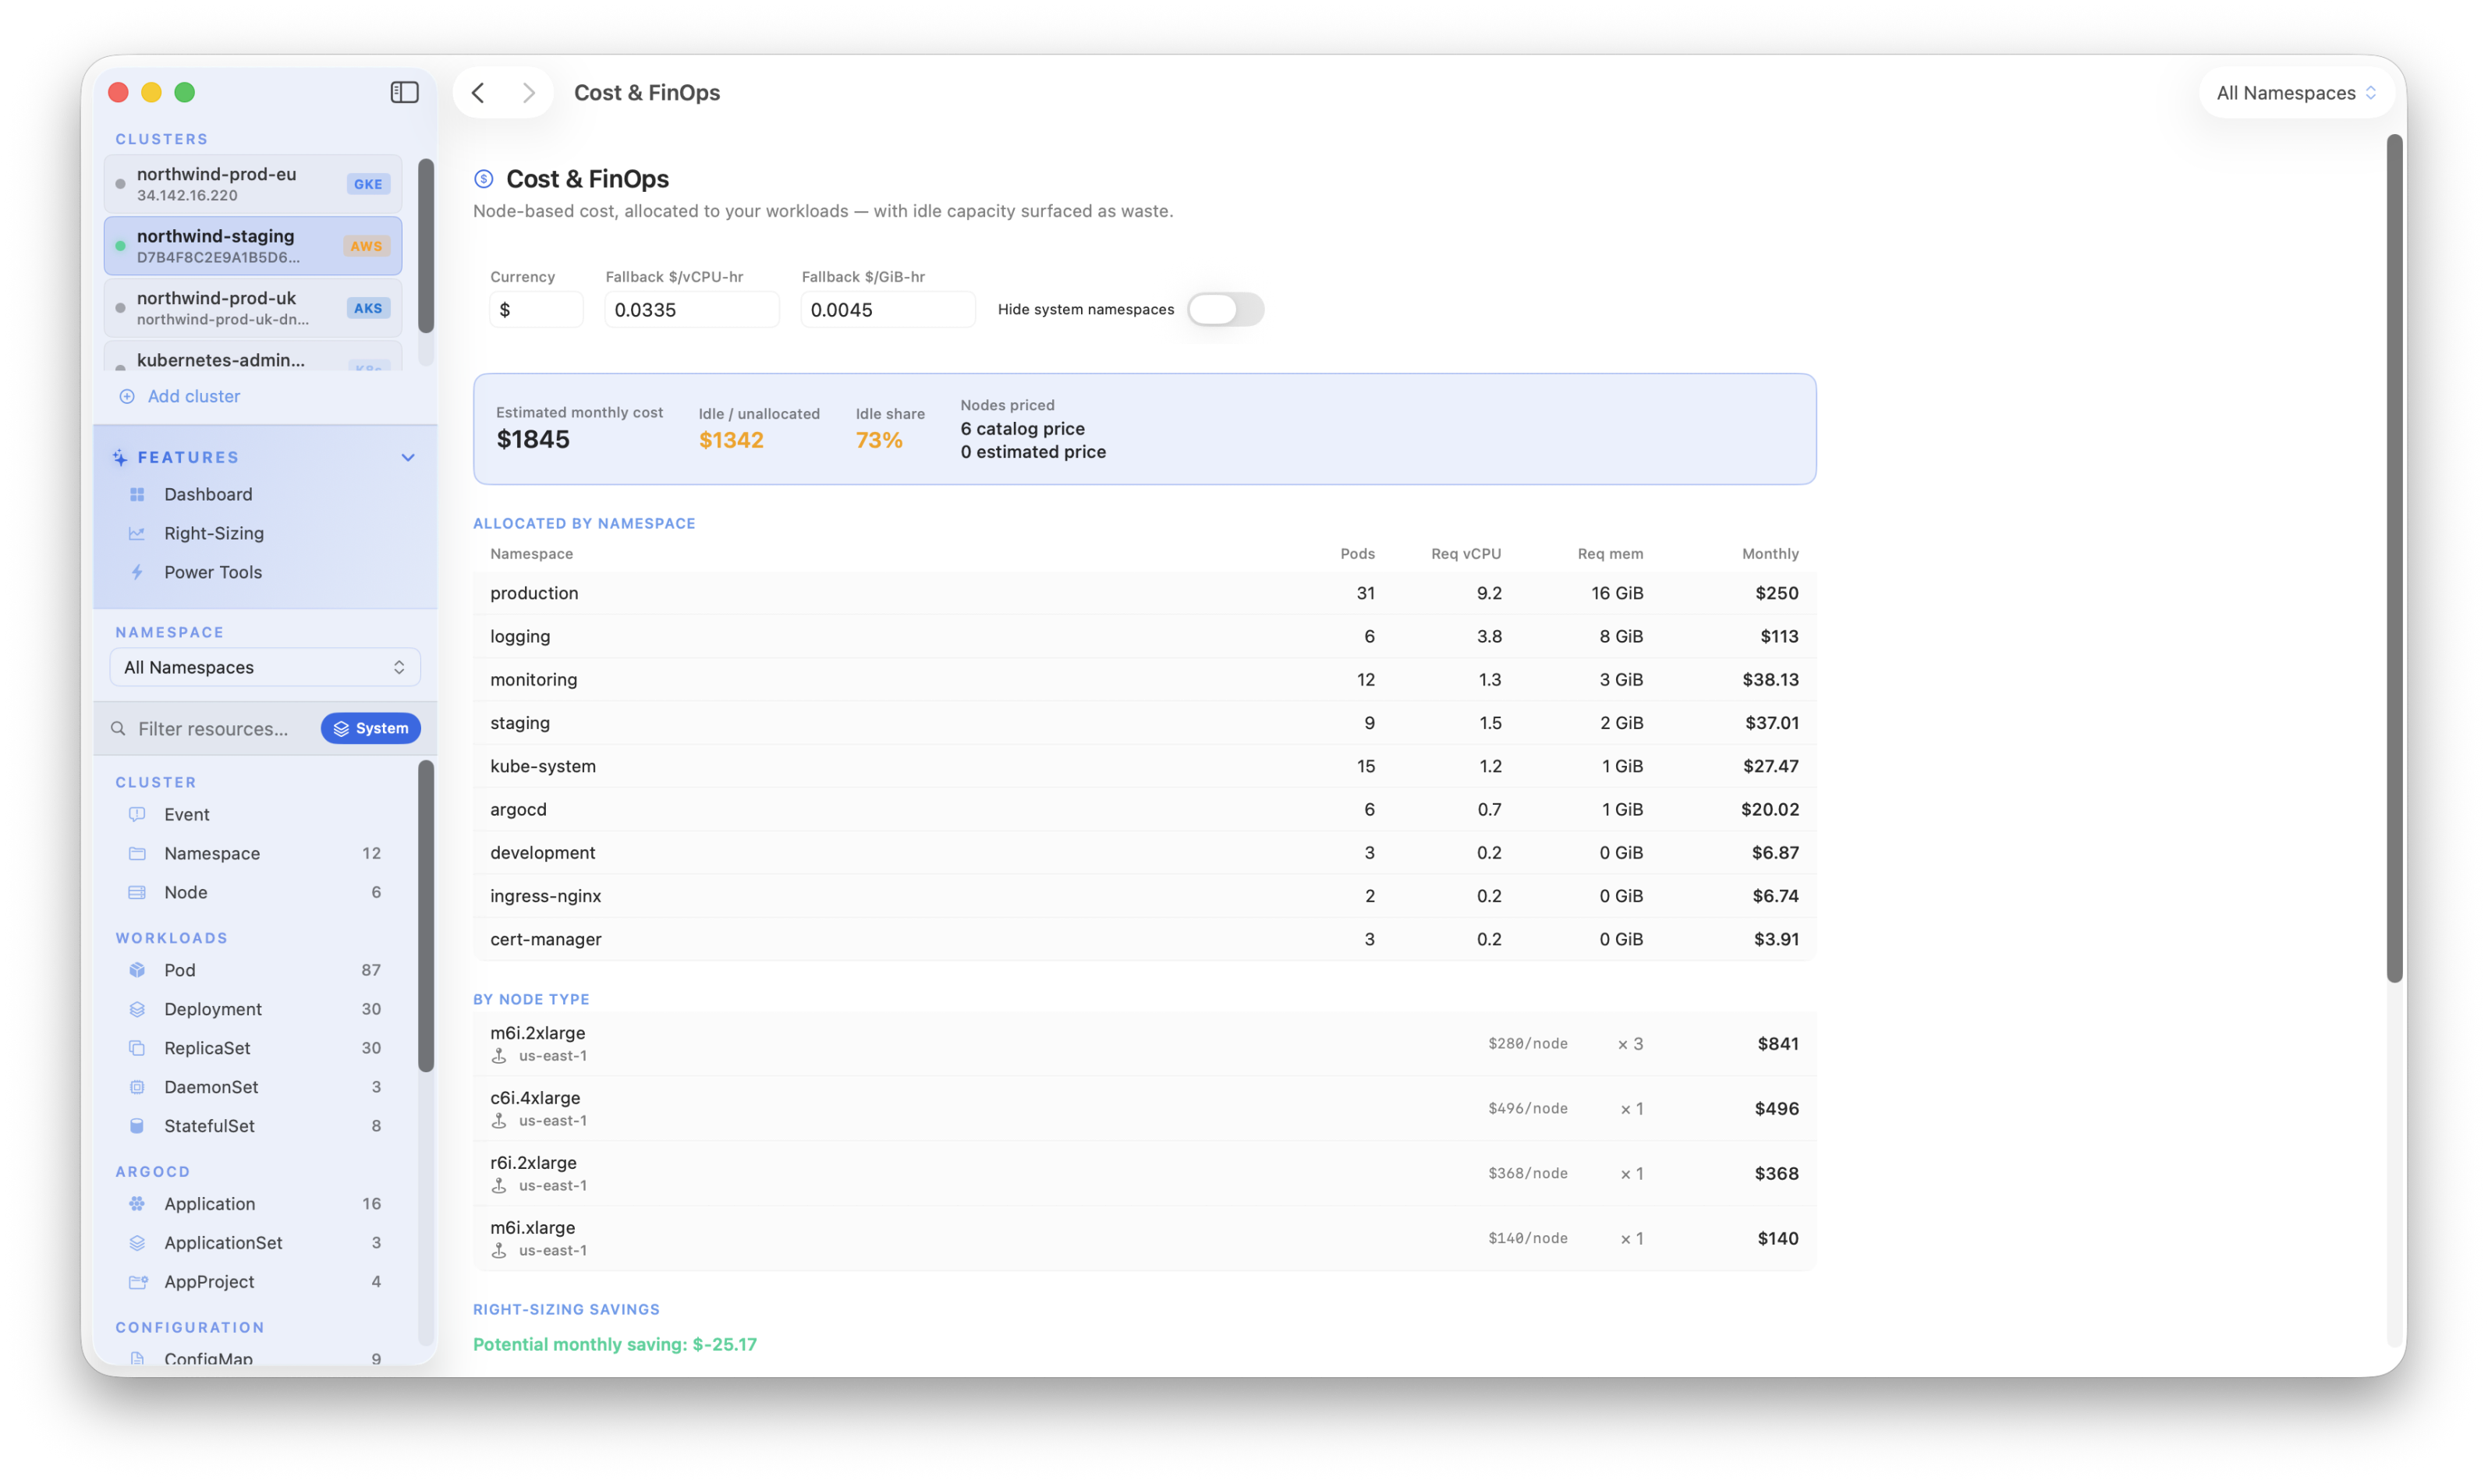Select the logging namespace row

pyautogui.click(x=1144, y=636)
